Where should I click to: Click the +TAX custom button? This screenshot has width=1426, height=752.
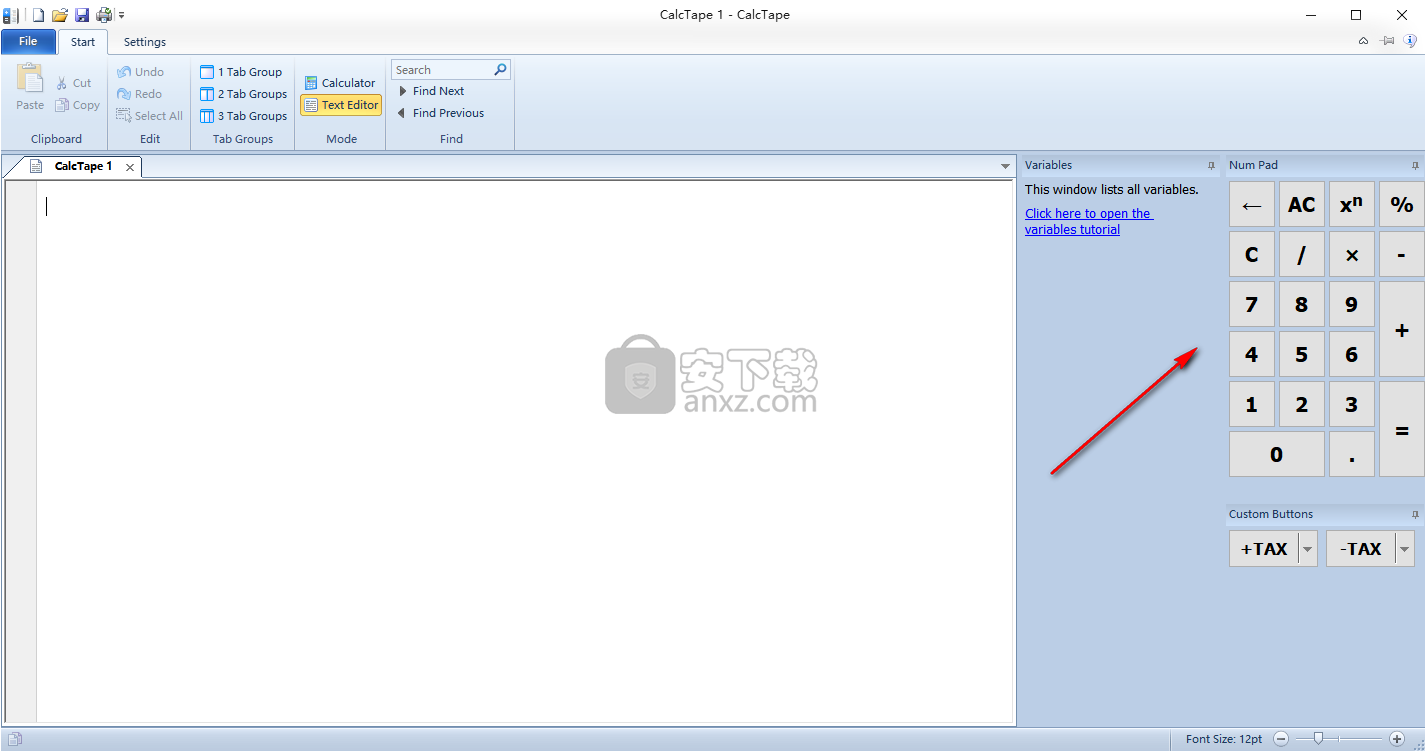coord(1263,548)
